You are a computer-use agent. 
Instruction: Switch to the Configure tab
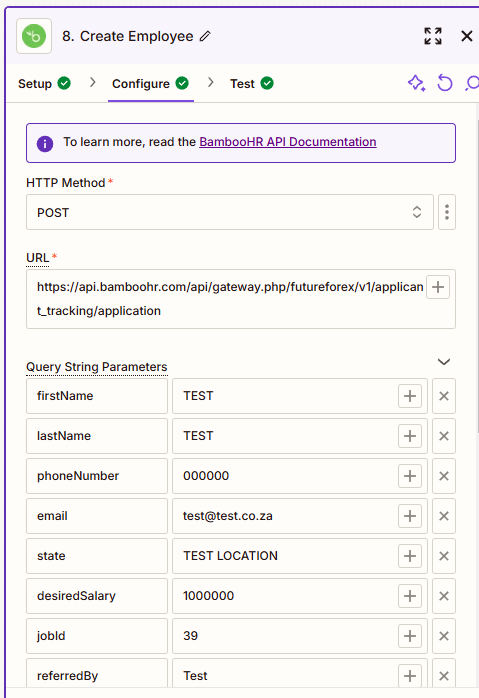coord(150,84)
